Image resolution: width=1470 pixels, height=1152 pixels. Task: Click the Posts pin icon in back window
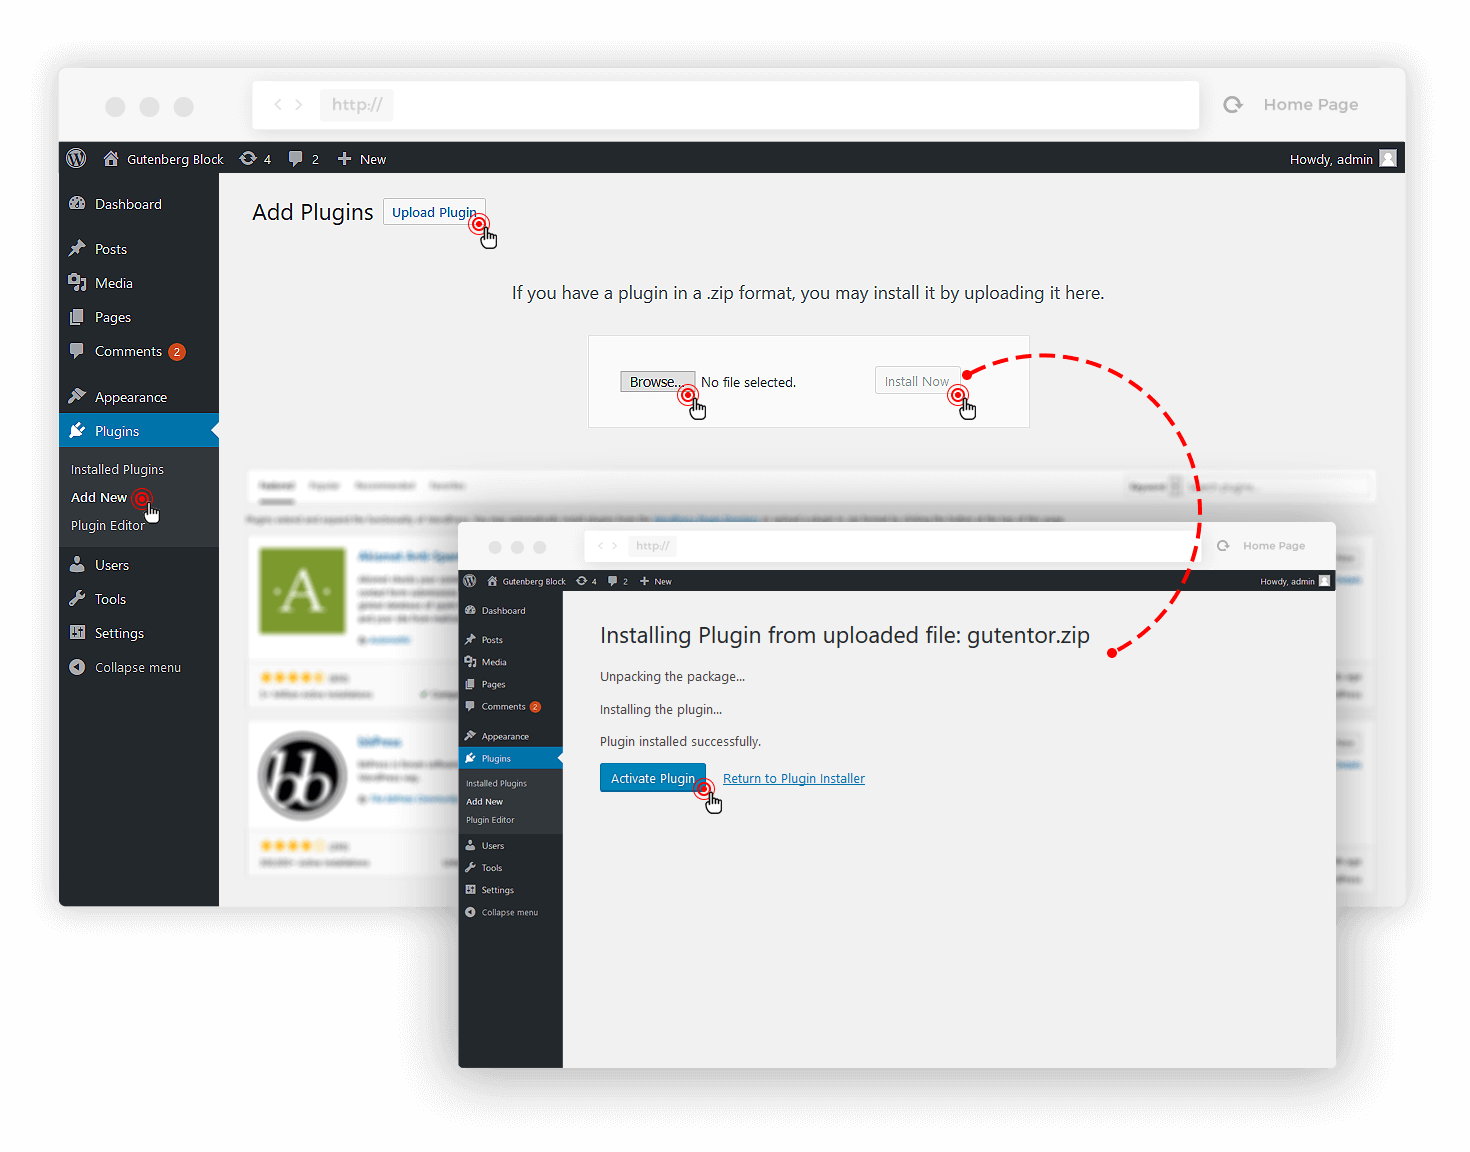pos(77,248)
